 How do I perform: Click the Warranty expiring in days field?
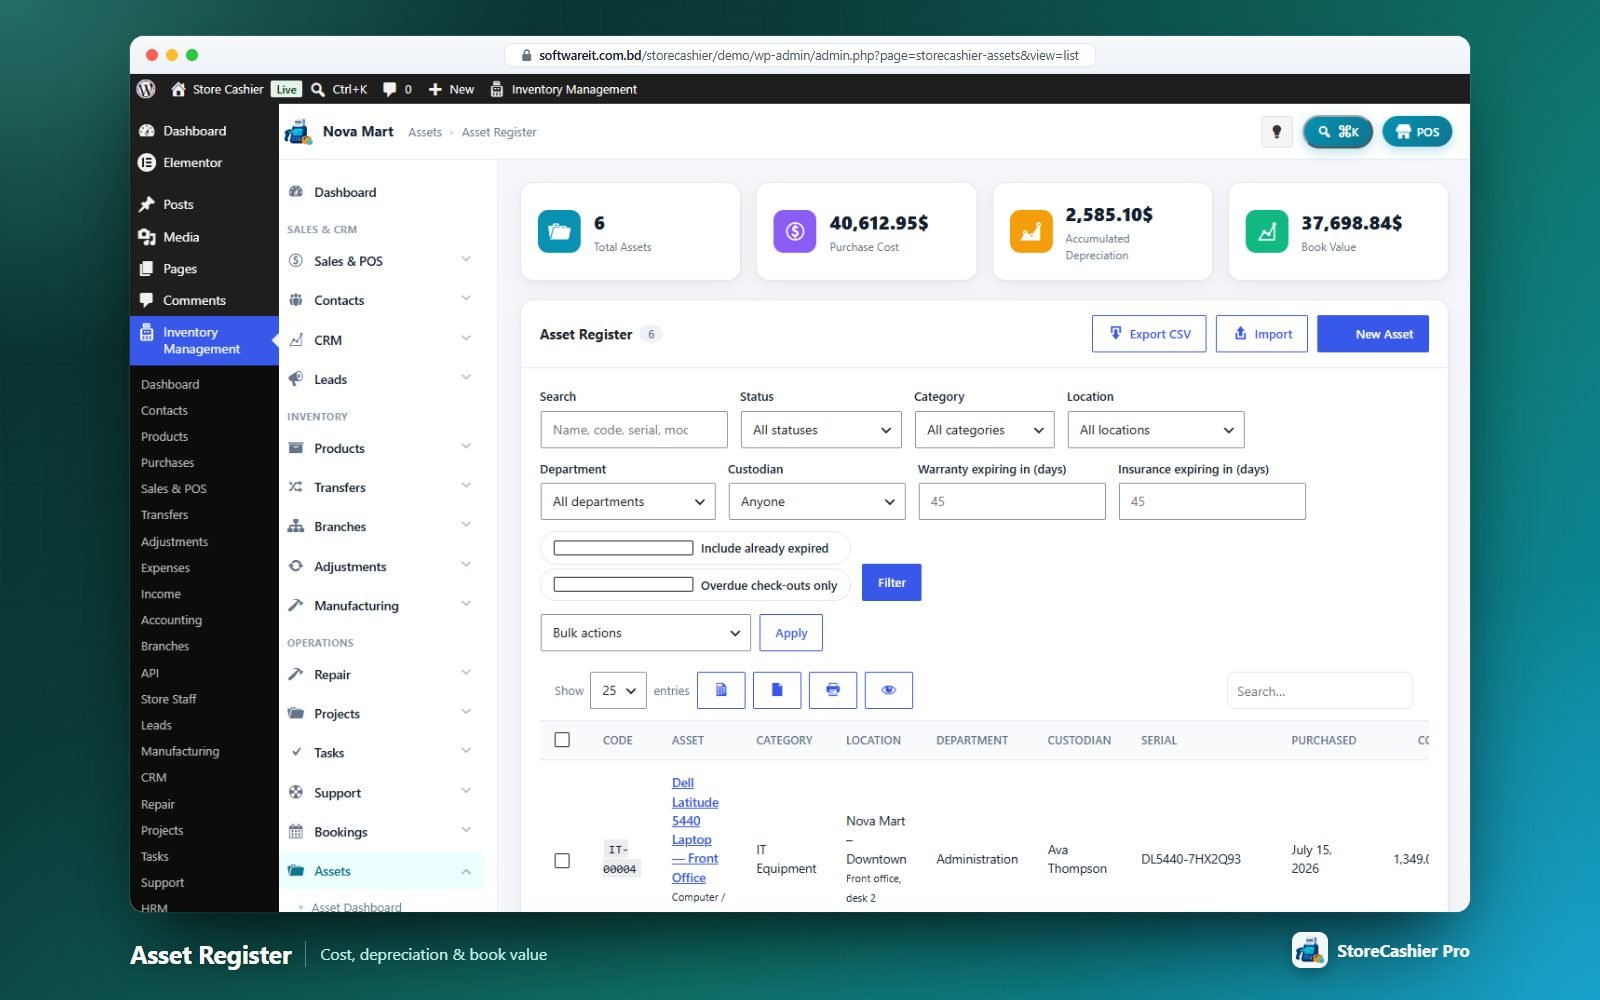click(1012, 501)
